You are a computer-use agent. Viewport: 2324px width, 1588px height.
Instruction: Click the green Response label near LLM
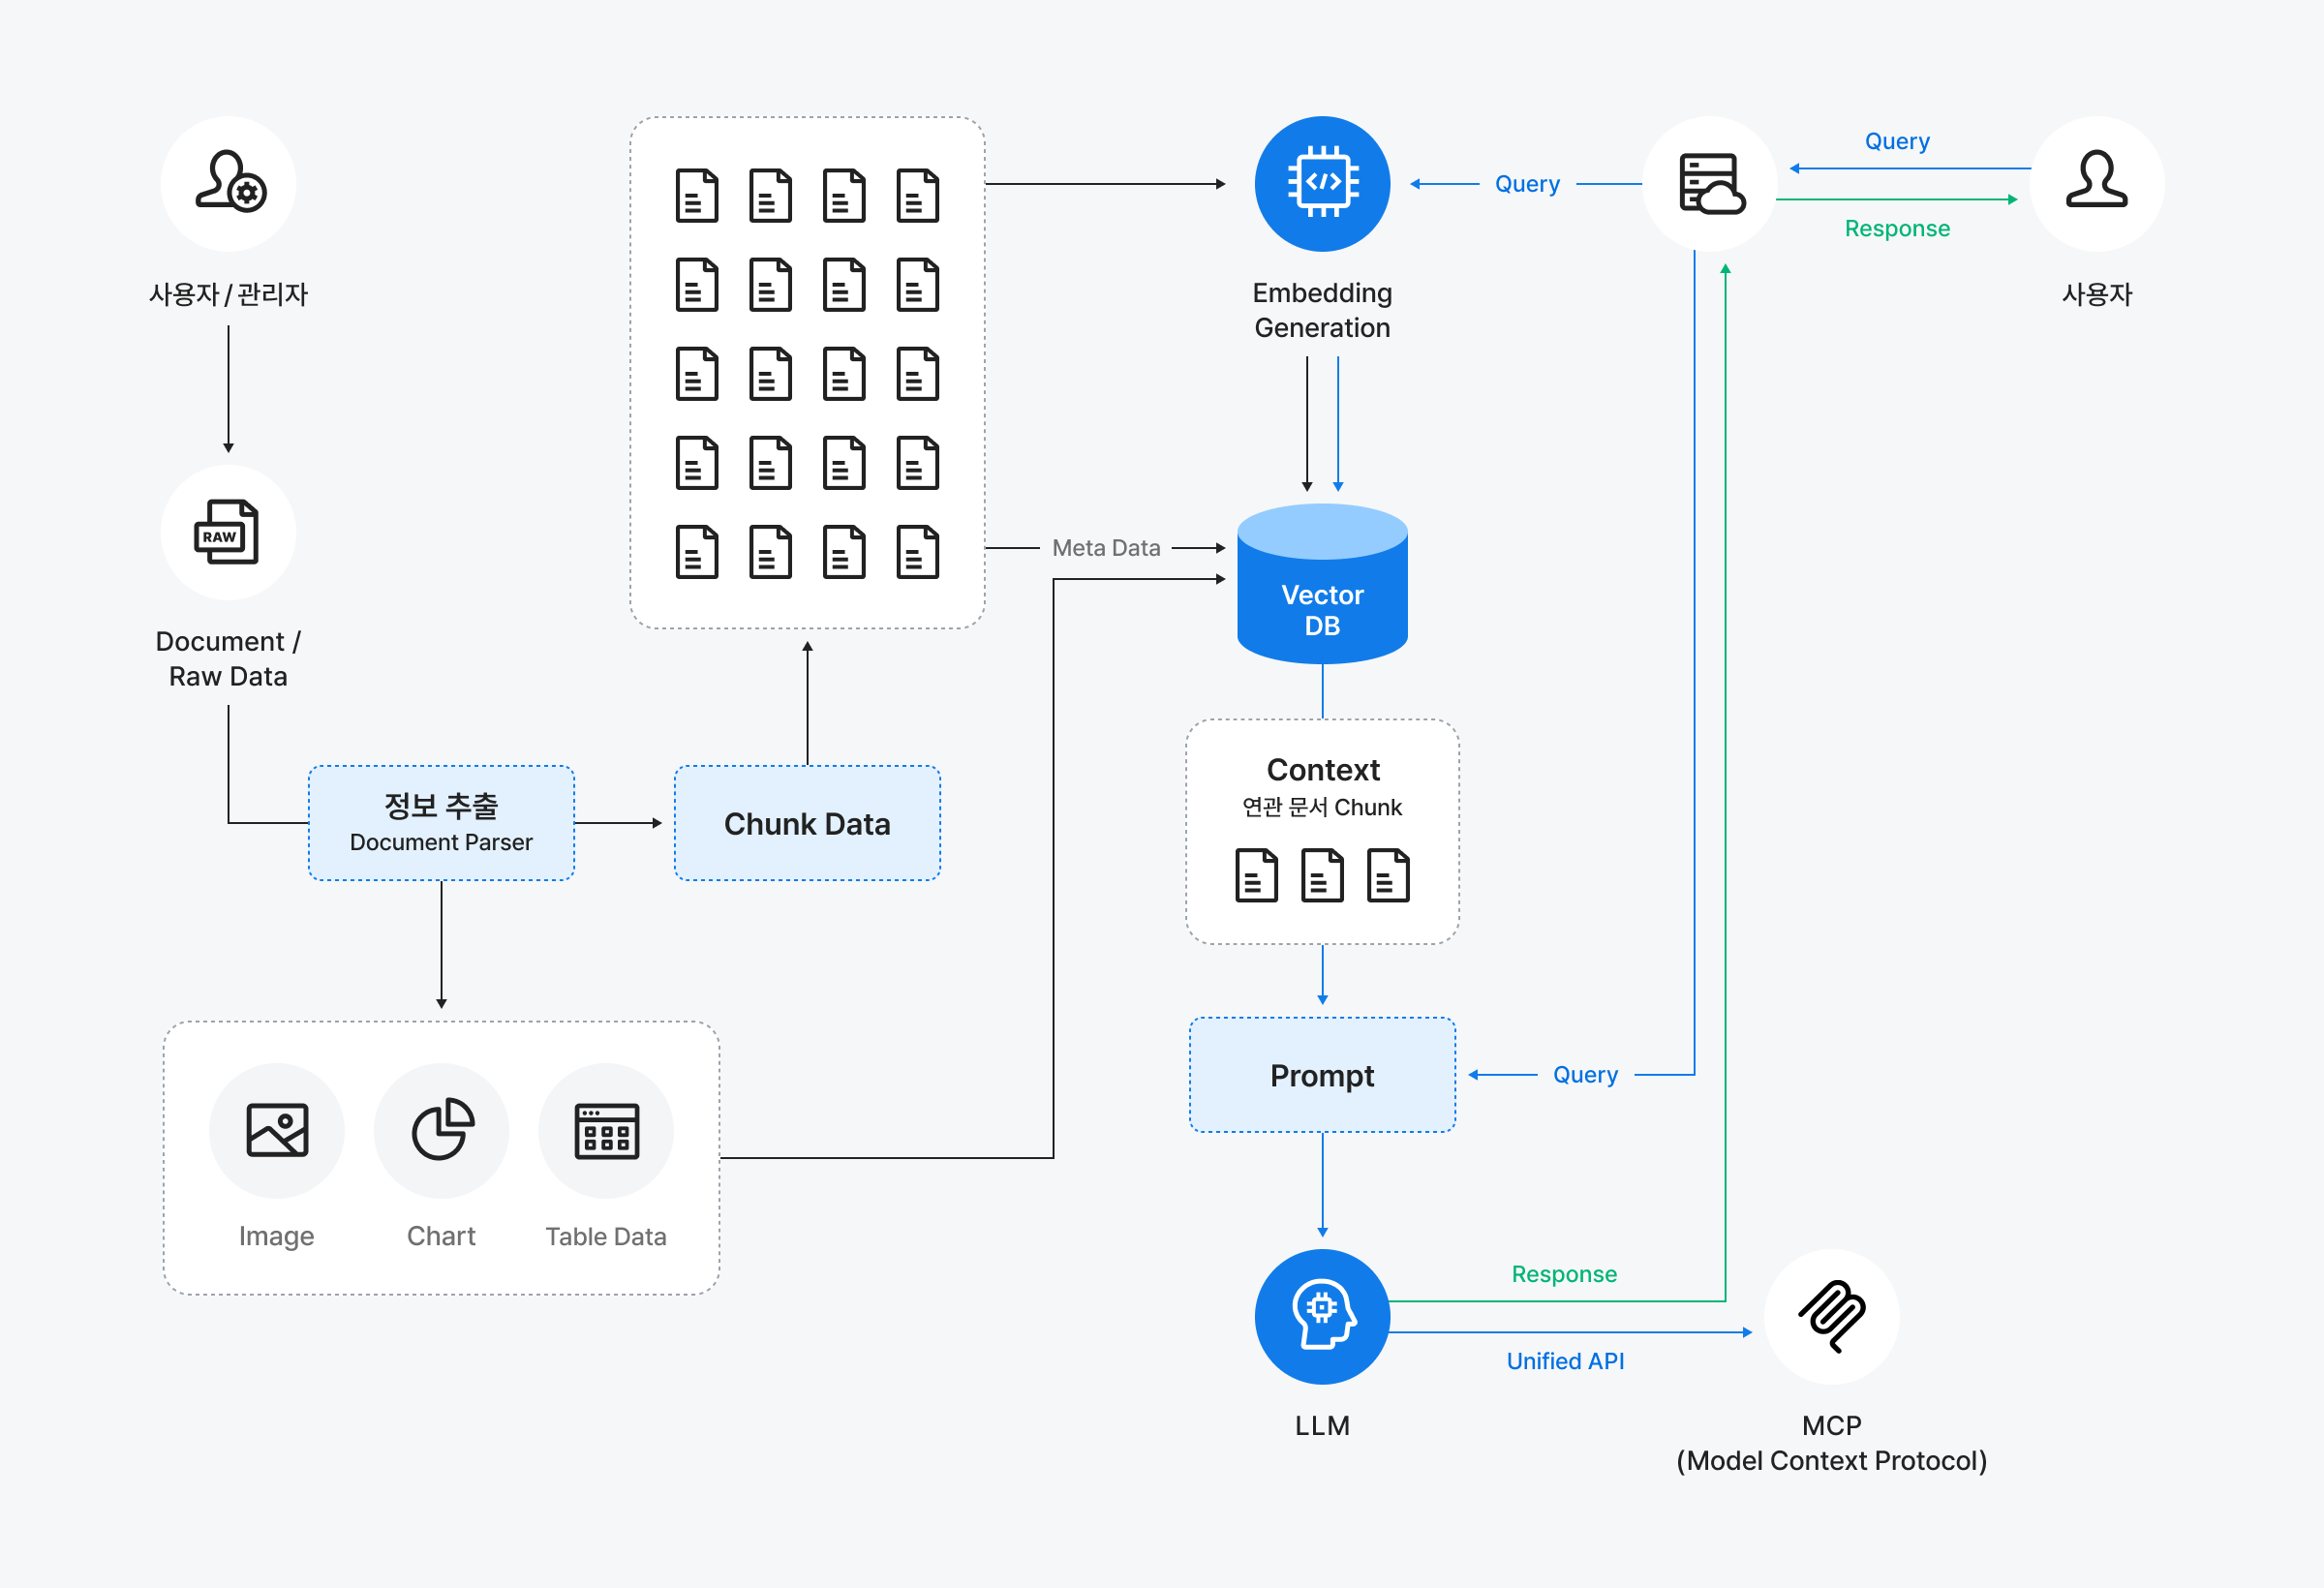[1564, 1274]
